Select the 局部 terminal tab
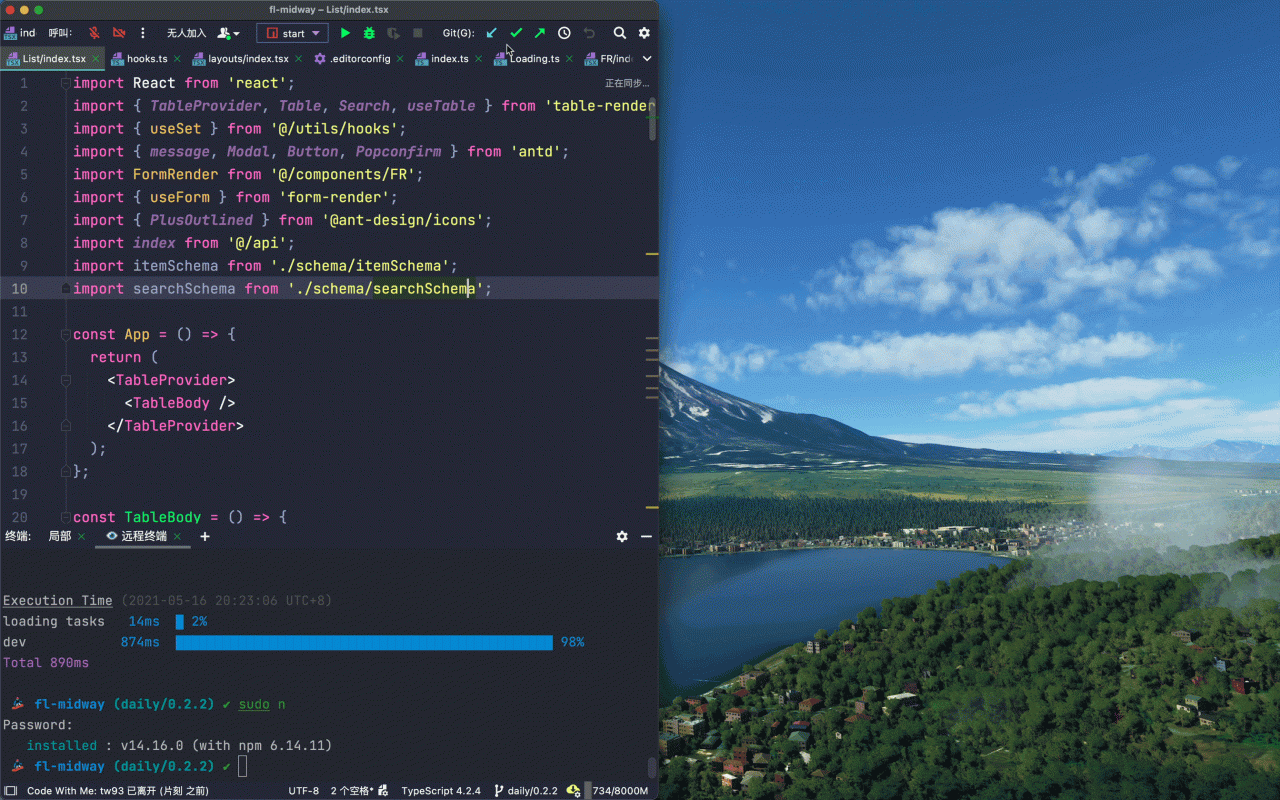 [x=60, y=536]
